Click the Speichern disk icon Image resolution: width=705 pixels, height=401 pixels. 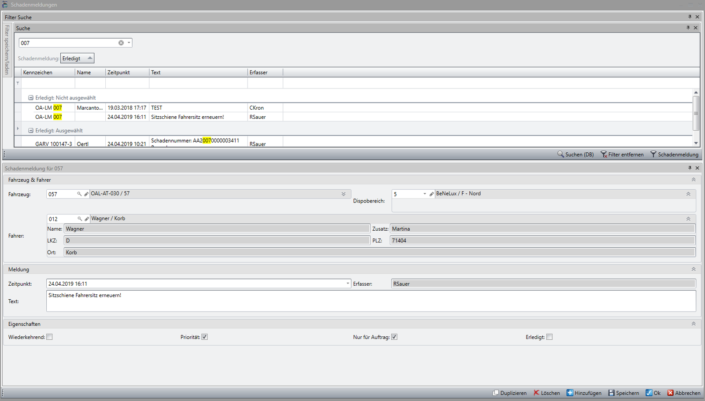pyautogui.click(x=611, y=394)
